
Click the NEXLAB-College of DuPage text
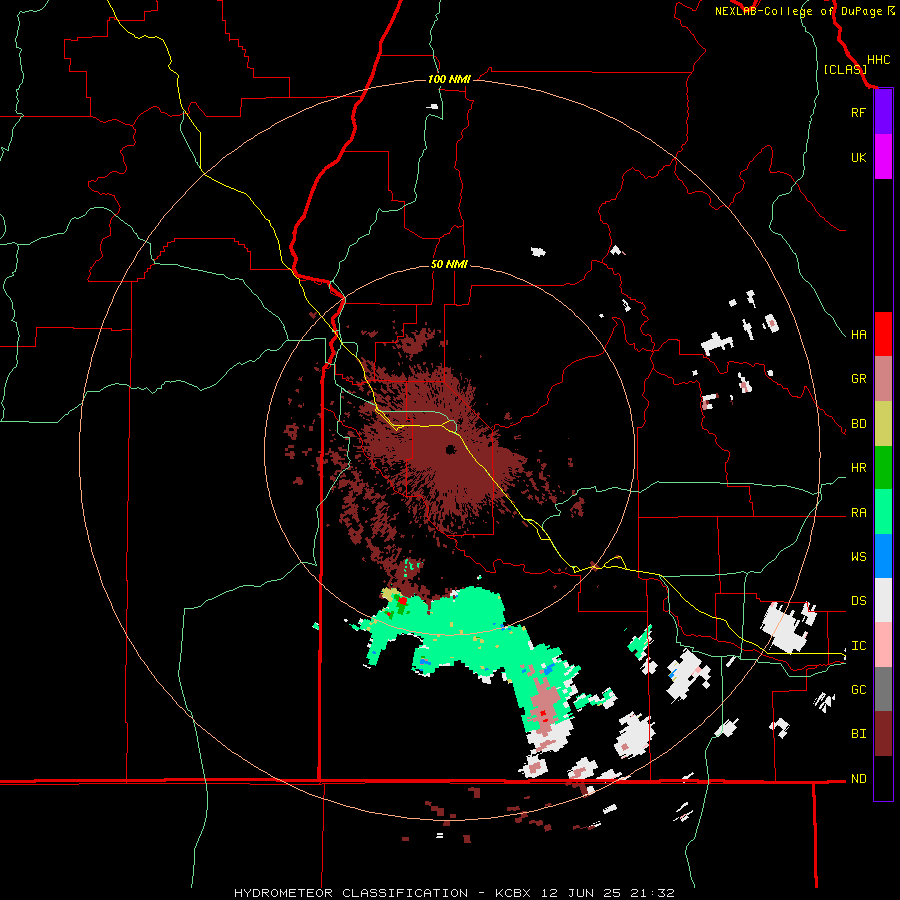[x=798, y=11]
